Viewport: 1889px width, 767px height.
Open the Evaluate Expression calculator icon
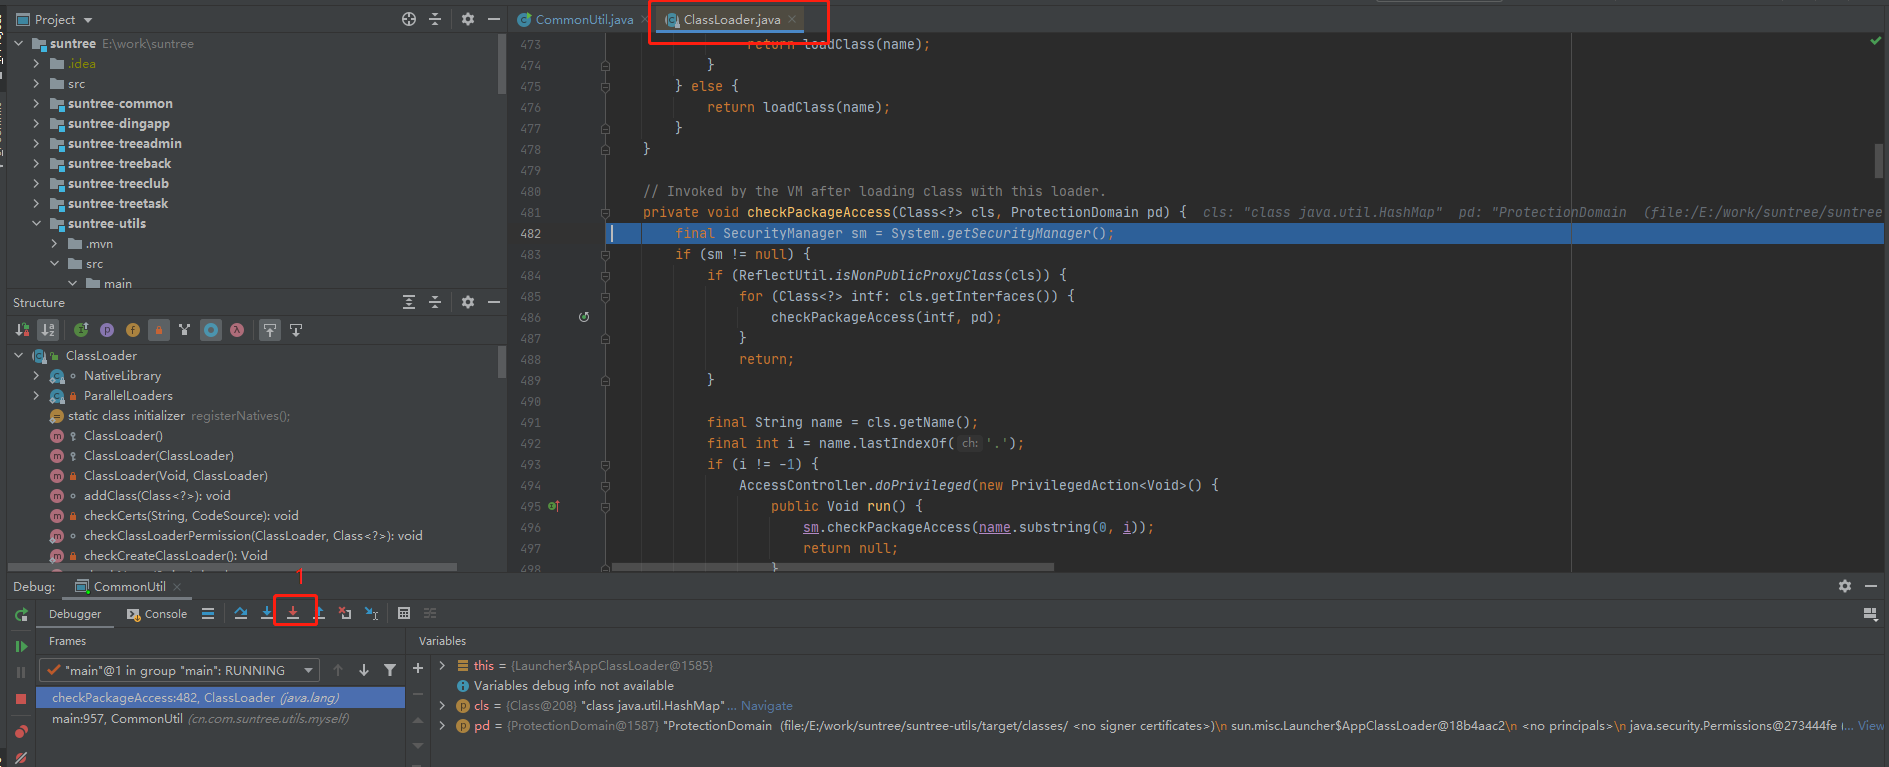404,613
